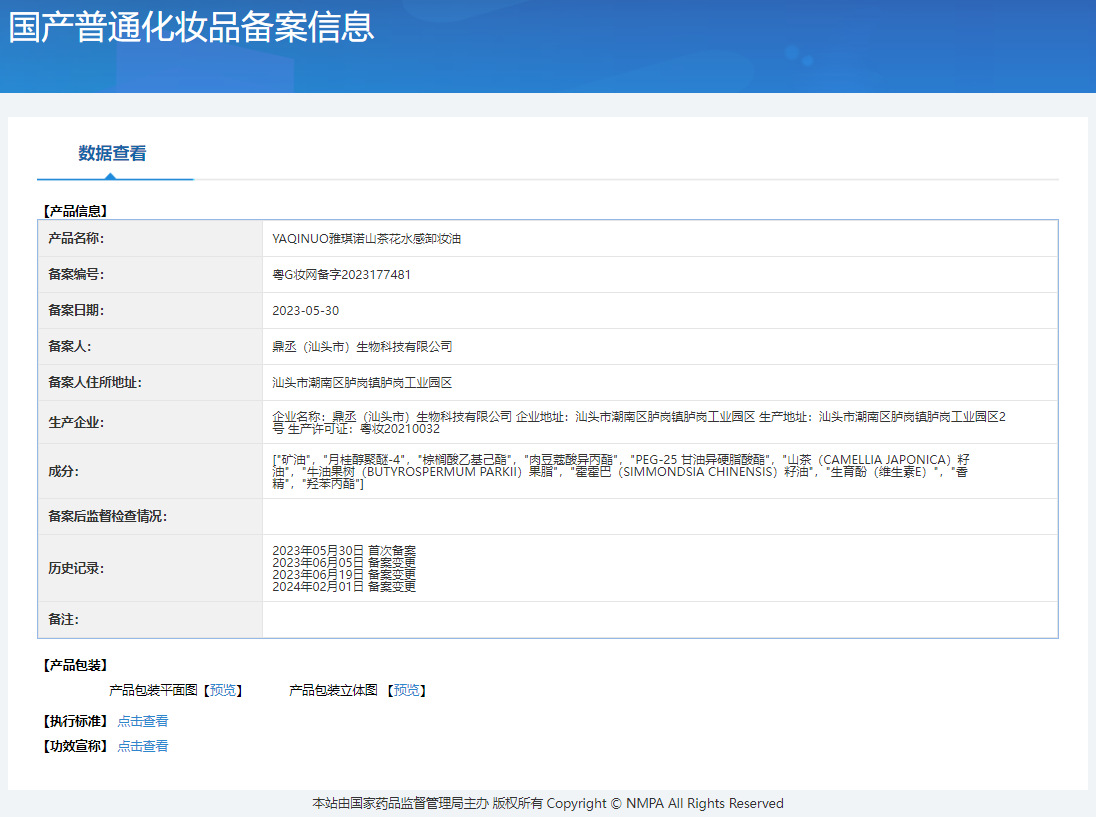Select history entry 2024年02月01日 备案变更
The width and height of the screenshot is (1096, 817).
pos(344,586)
